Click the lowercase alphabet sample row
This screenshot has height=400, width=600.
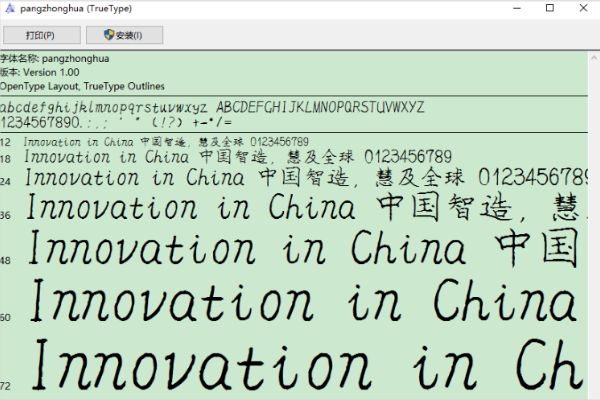click(104, 107)
